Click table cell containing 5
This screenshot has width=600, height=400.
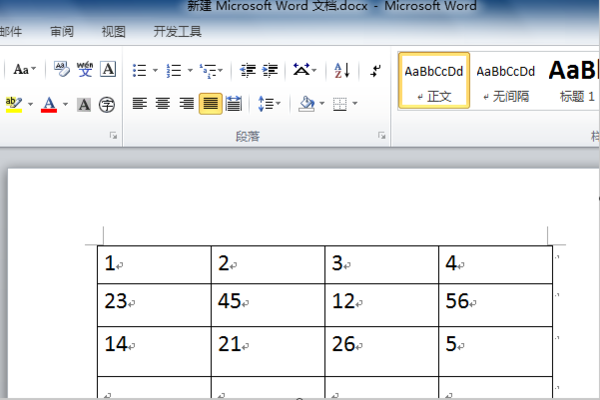496,351
